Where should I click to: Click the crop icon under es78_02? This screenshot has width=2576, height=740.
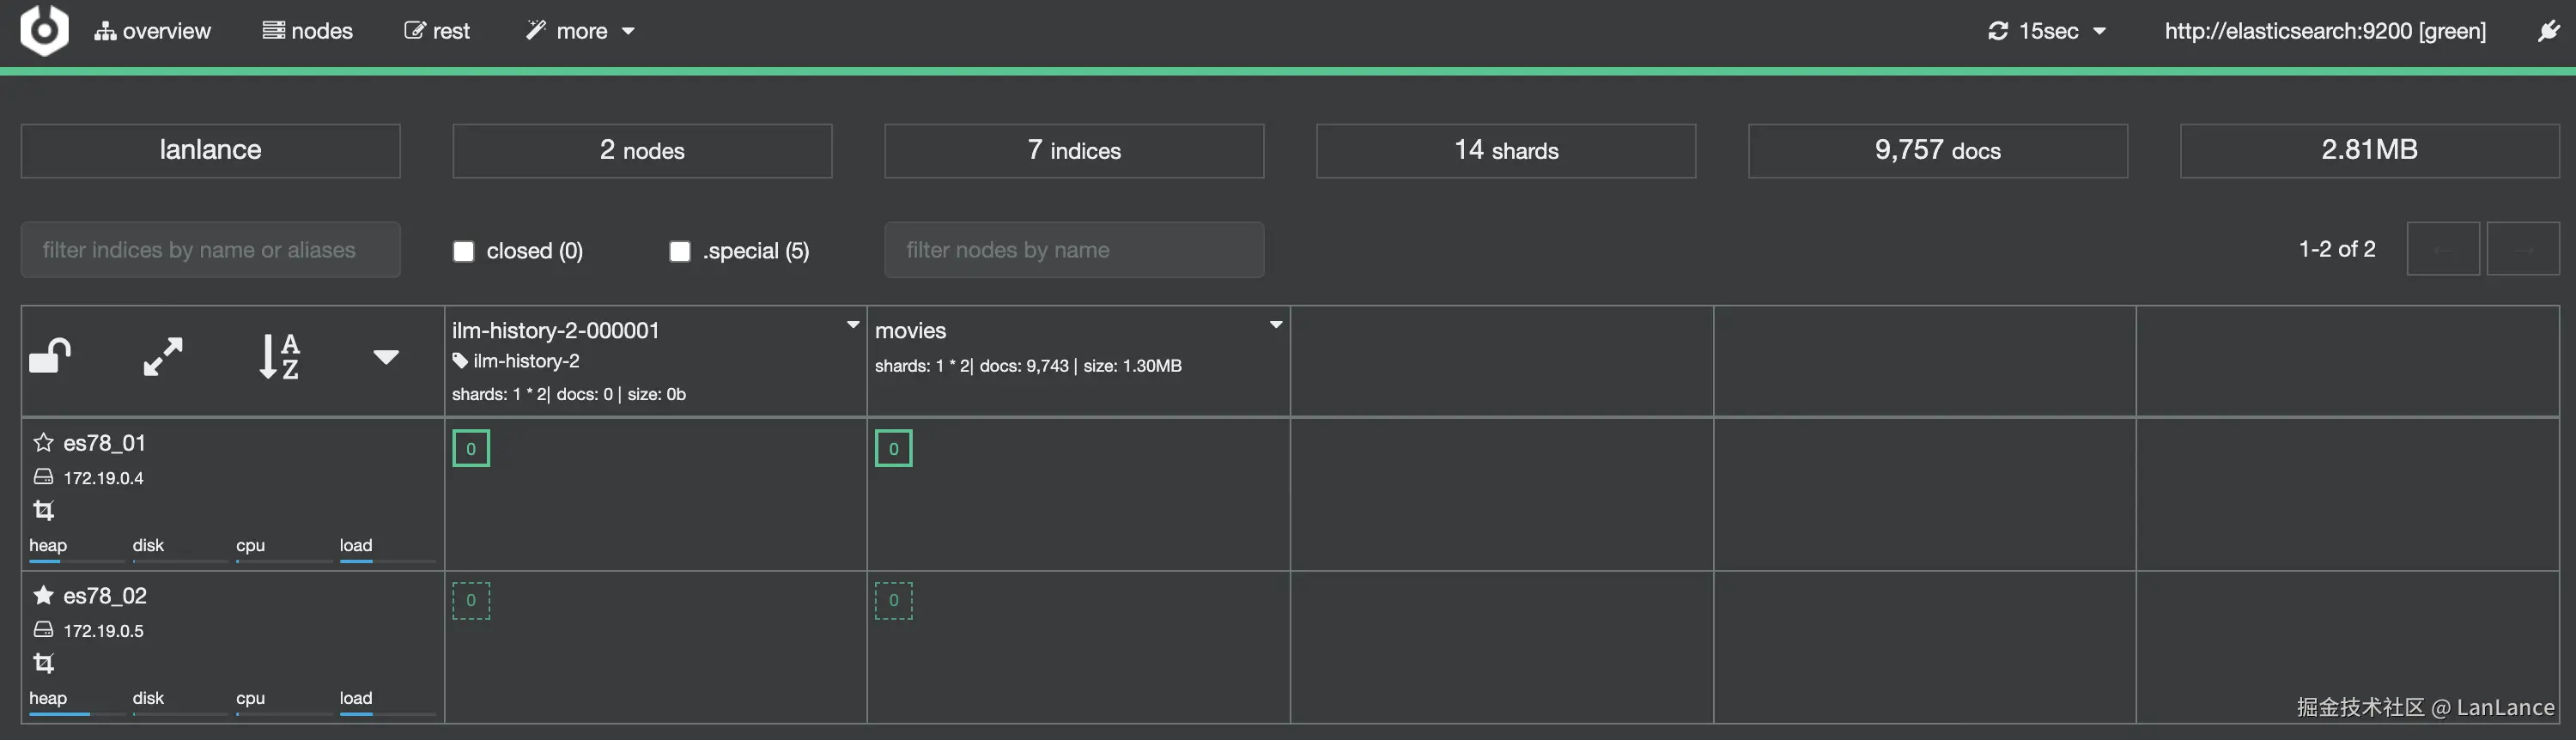pos(43,663)
